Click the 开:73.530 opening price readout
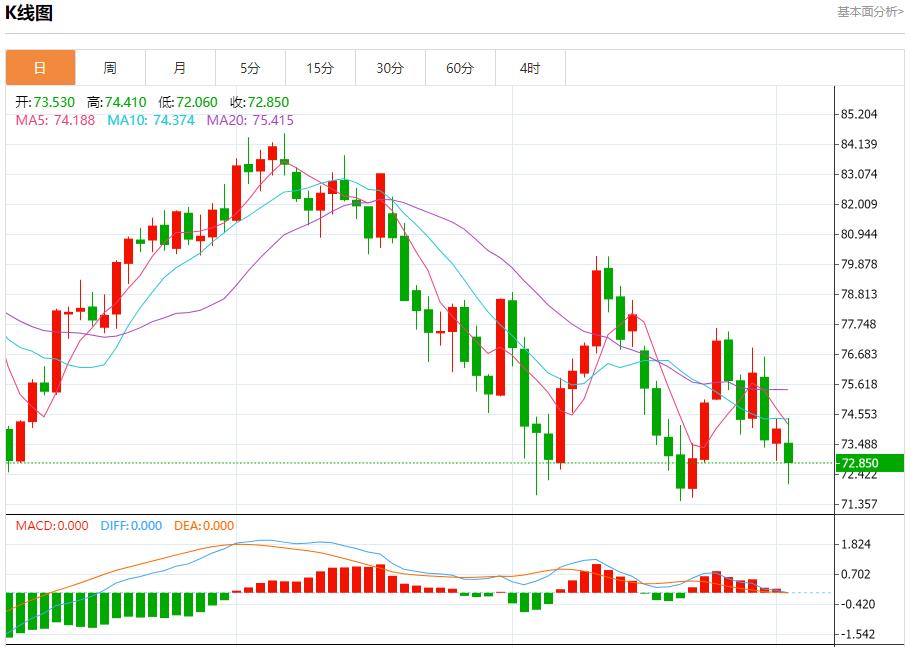911x647 pixels. point(45,102)
